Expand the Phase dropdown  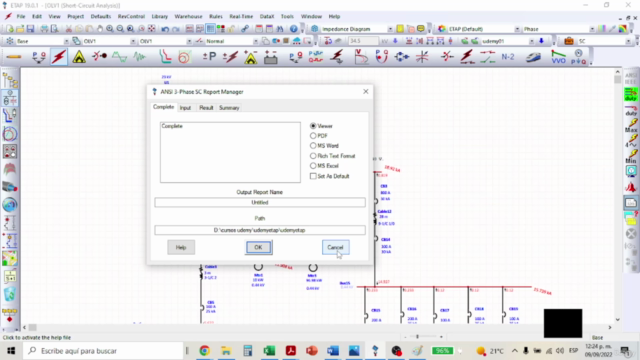click(x=592, y=29)
